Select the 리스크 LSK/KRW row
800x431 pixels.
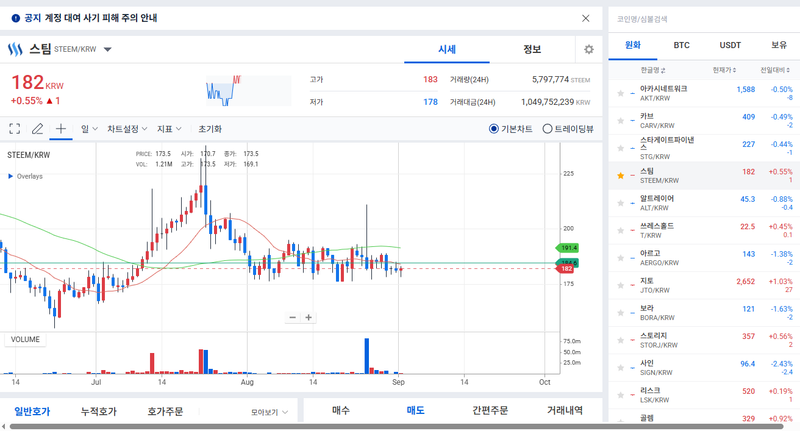click(704, 395)
